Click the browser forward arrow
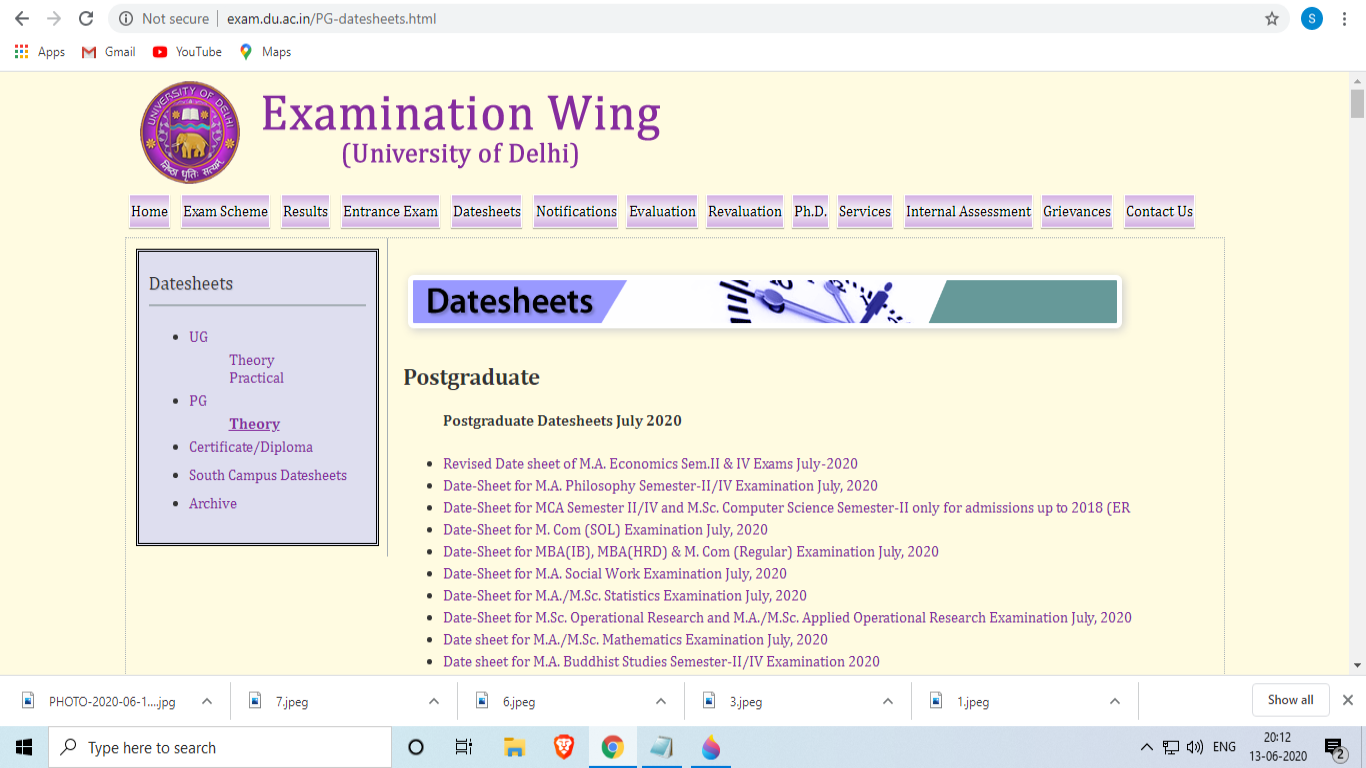1366x768 pixels. click(x=54, y=19)
